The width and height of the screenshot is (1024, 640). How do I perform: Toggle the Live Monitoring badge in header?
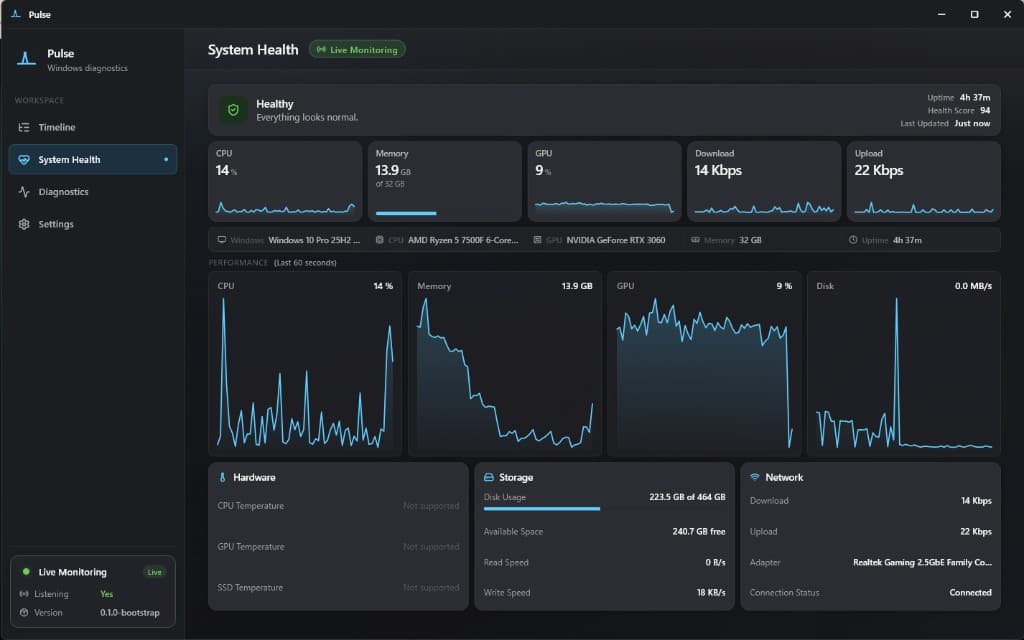tap(357, 50)
